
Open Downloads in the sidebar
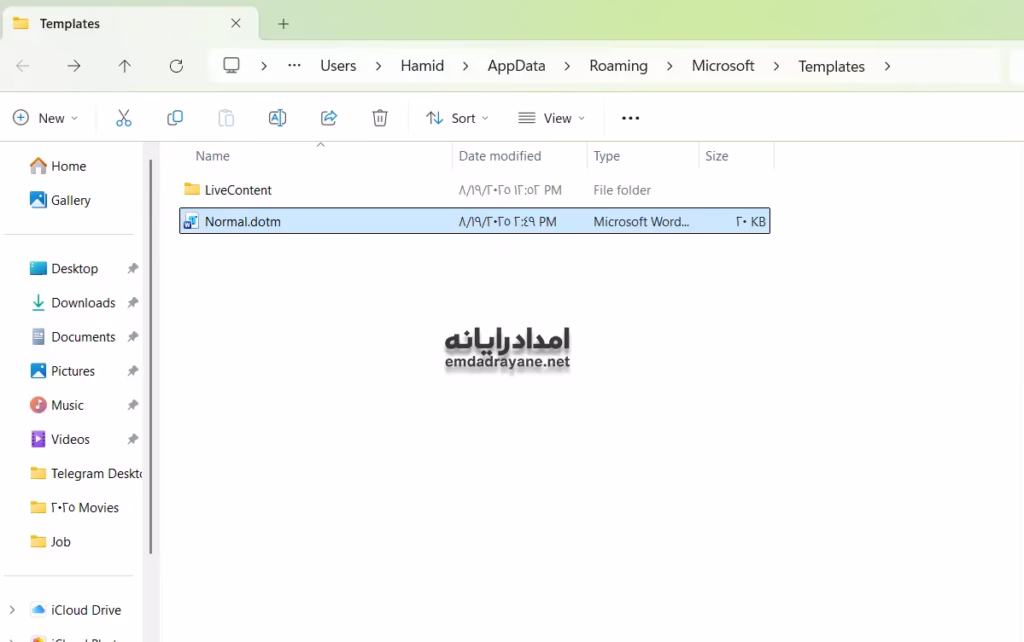pyautogui.click(x=83, y=303)
